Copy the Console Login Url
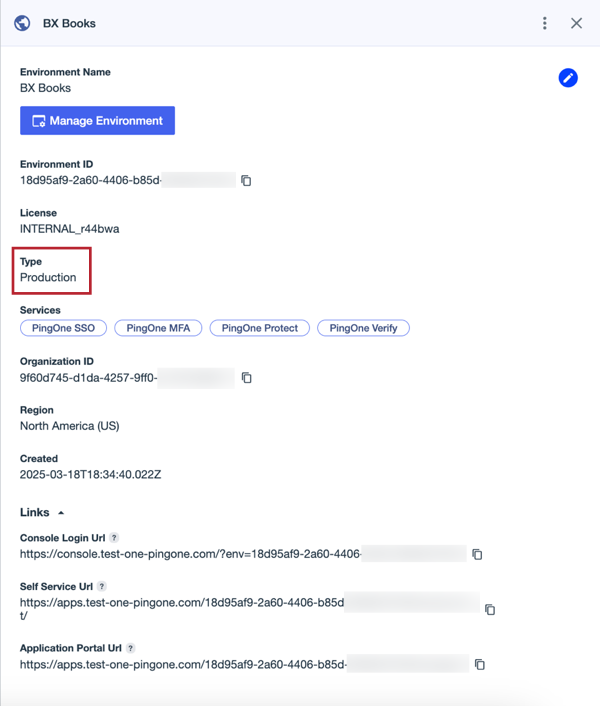This screenshot has height=706, width=600. 478,554
